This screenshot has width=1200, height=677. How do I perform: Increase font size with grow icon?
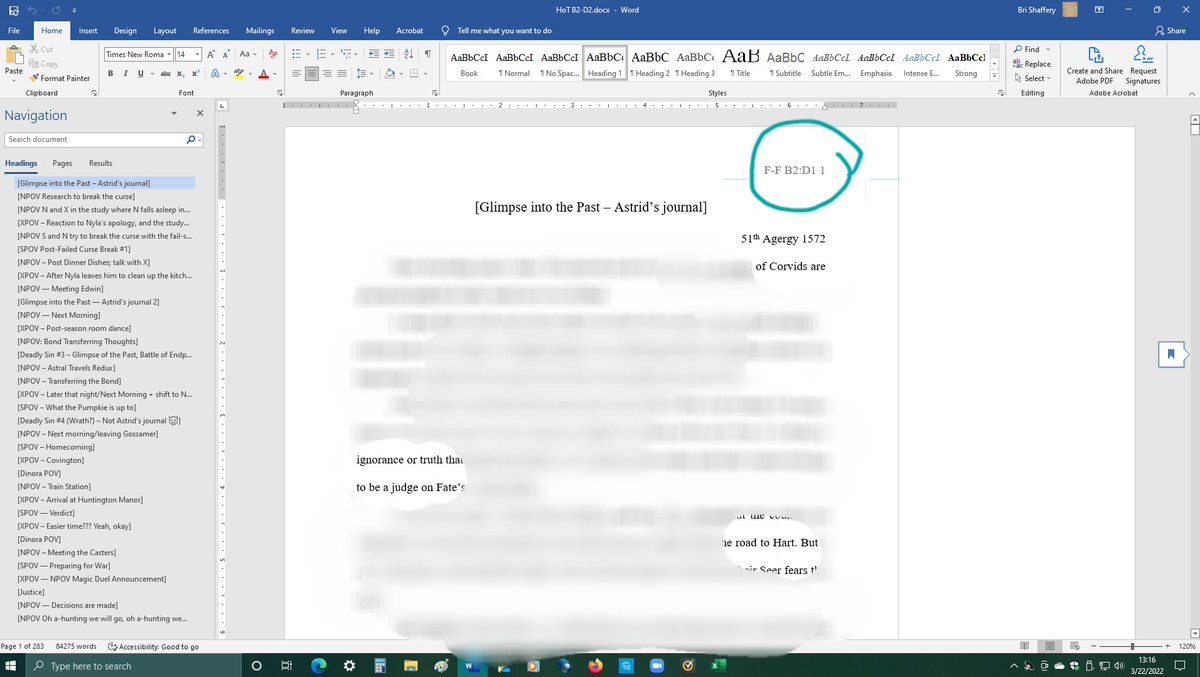pos(212,54)
